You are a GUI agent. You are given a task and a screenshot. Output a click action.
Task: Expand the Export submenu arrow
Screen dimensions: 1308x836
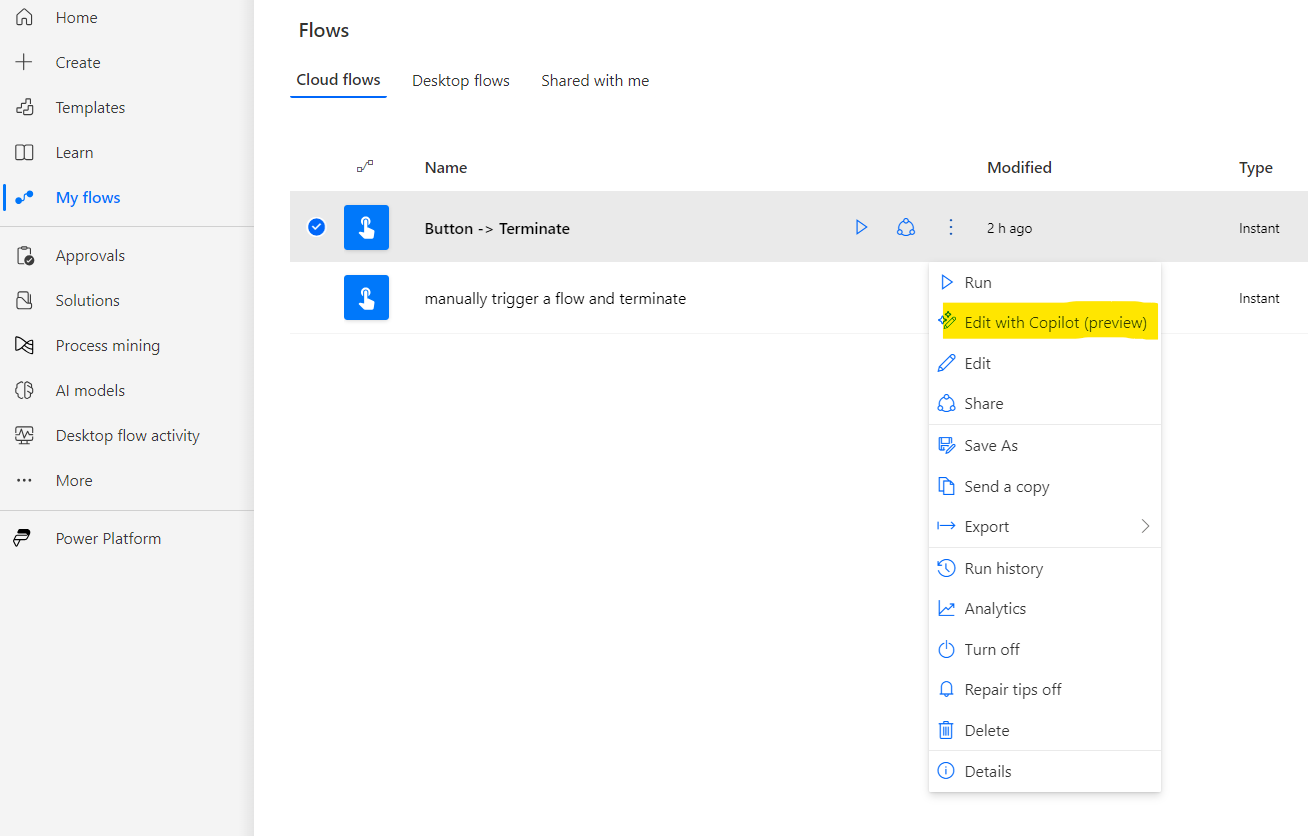coord(1145,527)
